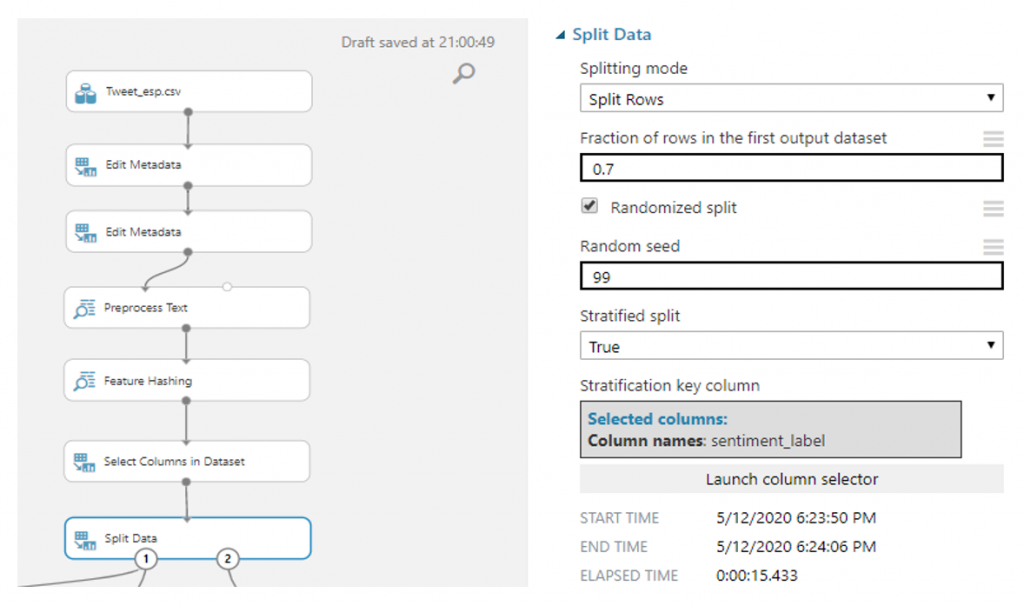Screen dimensions: 1024x606
Task: Click the Fraction of rows input field
Action: pyautogui.click(x=791, y=169)
